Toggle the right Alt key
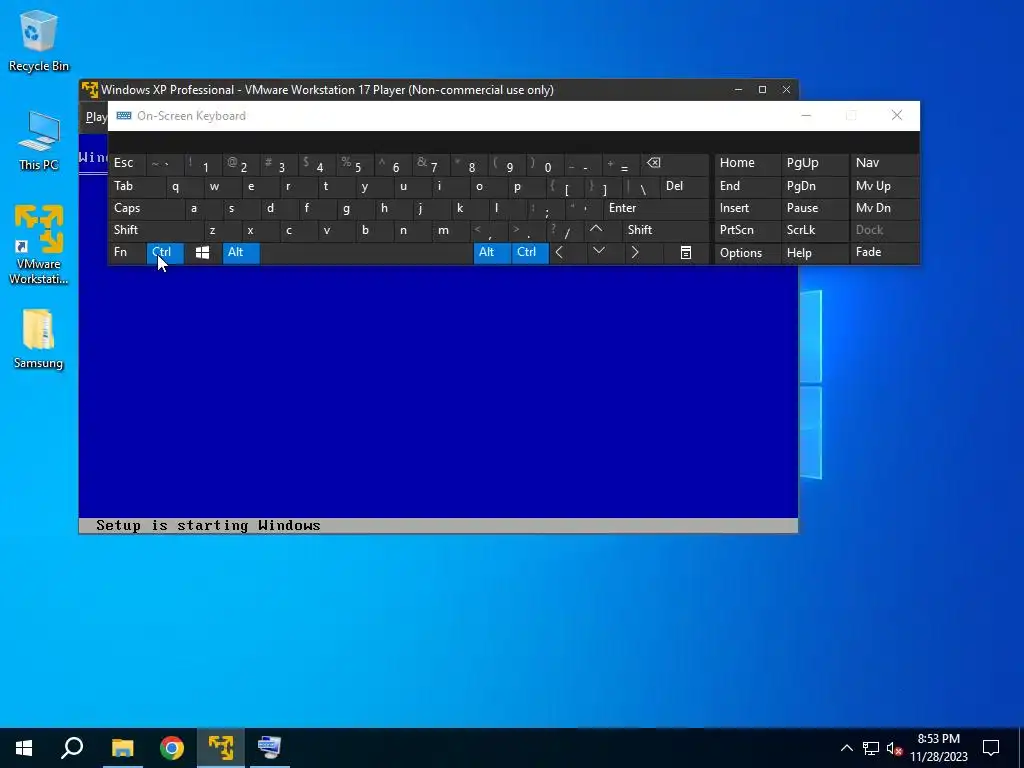The height and width of the screenshot is (768, 1024). 492,253
